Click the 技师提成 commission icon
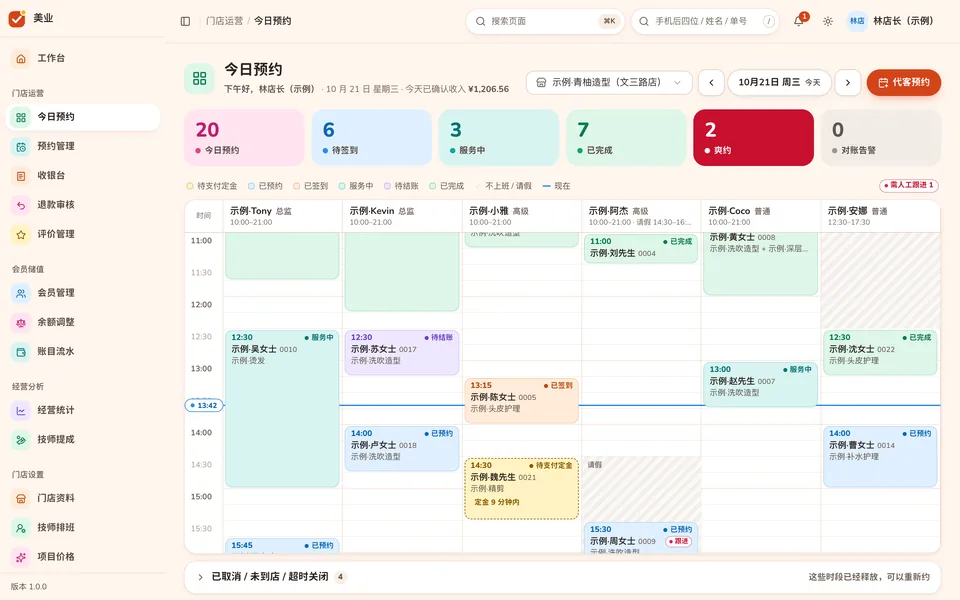 [x=21, y=440]
